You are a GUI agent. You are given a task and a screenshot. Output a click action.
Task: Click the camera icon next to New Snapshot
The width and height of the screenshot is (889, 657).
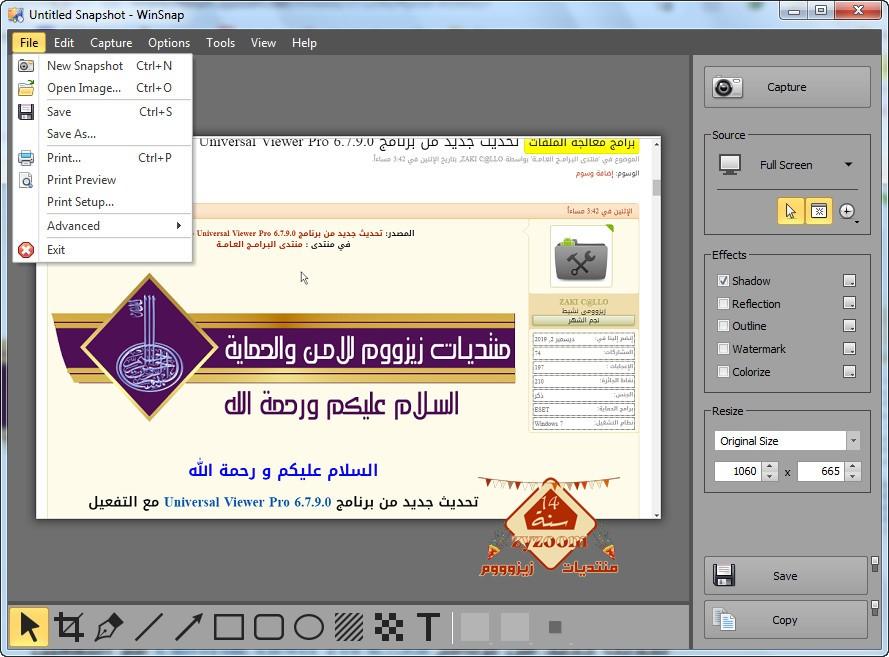[x=26, y=66]
